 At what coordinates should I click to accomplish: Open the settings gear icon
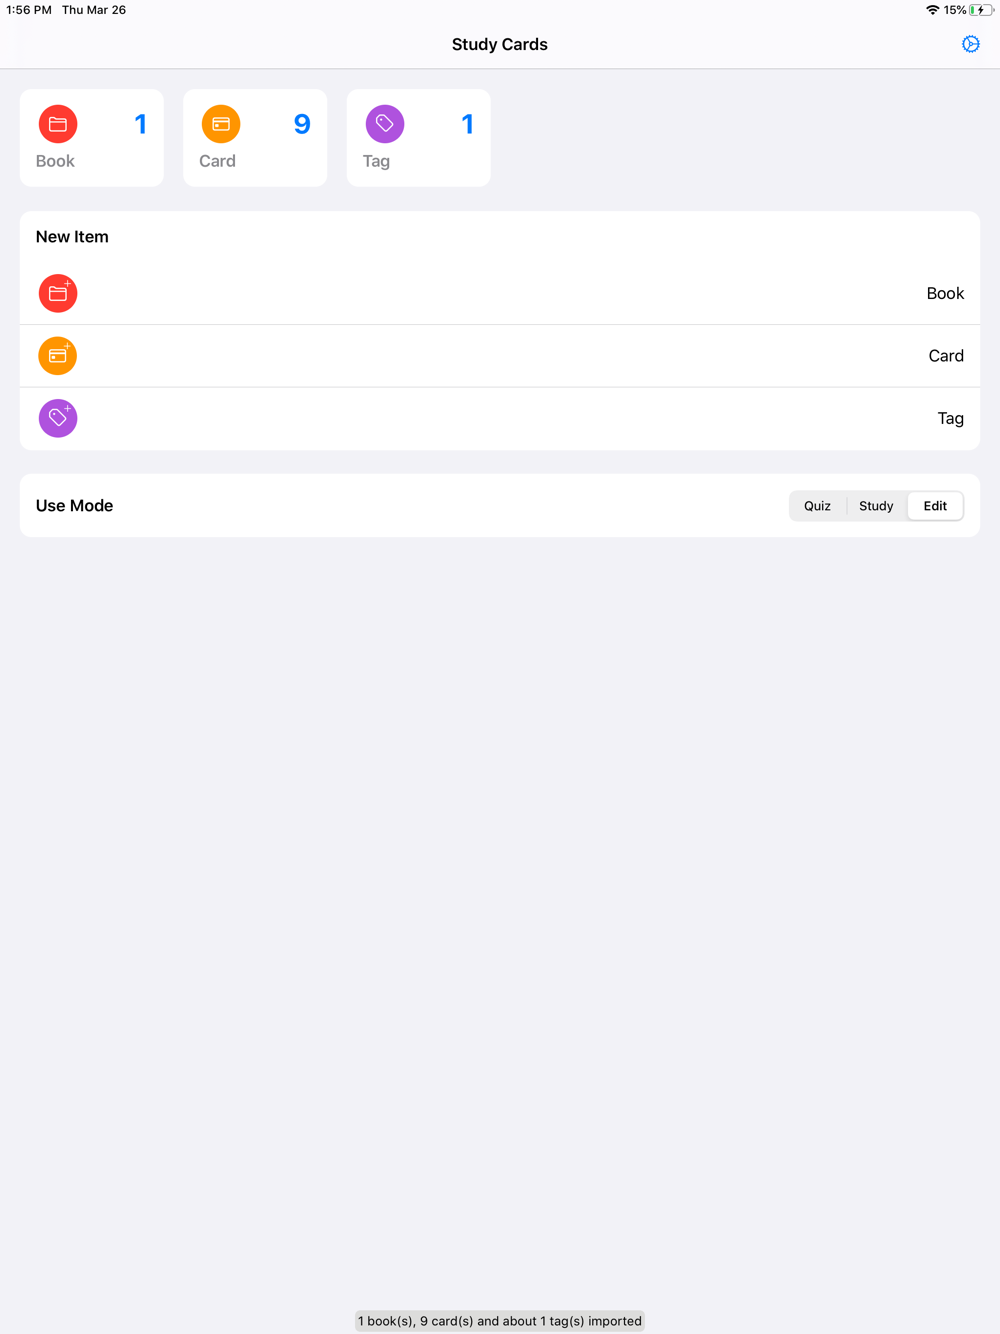point(970,44)
